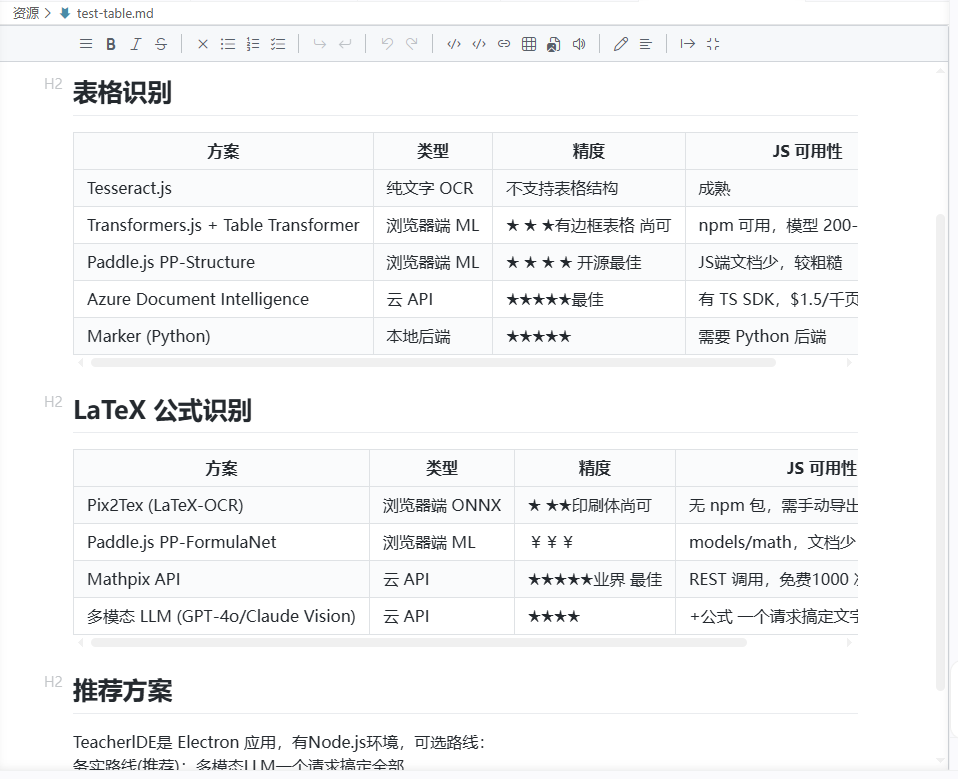Image resolution: width=958 pixels, height=779 pixels.
Task: Insert a numbered list
Action: click(x=253, y=44)
